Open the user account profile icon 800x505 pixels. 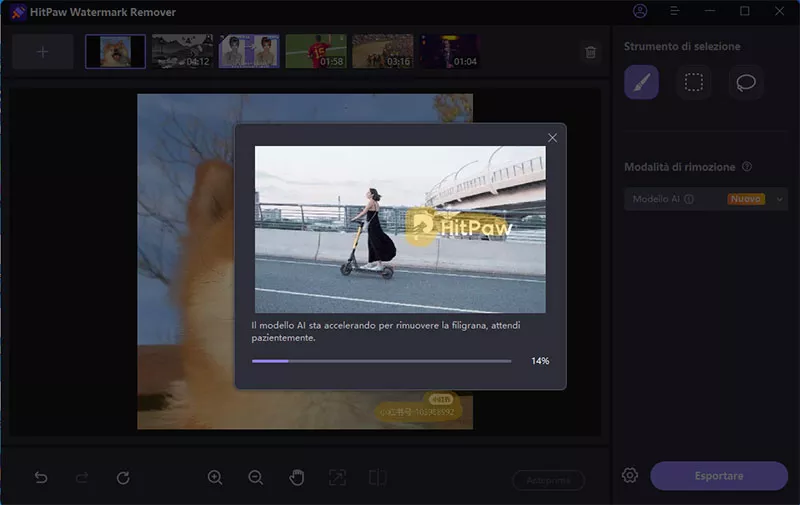(x=640, y=11)
